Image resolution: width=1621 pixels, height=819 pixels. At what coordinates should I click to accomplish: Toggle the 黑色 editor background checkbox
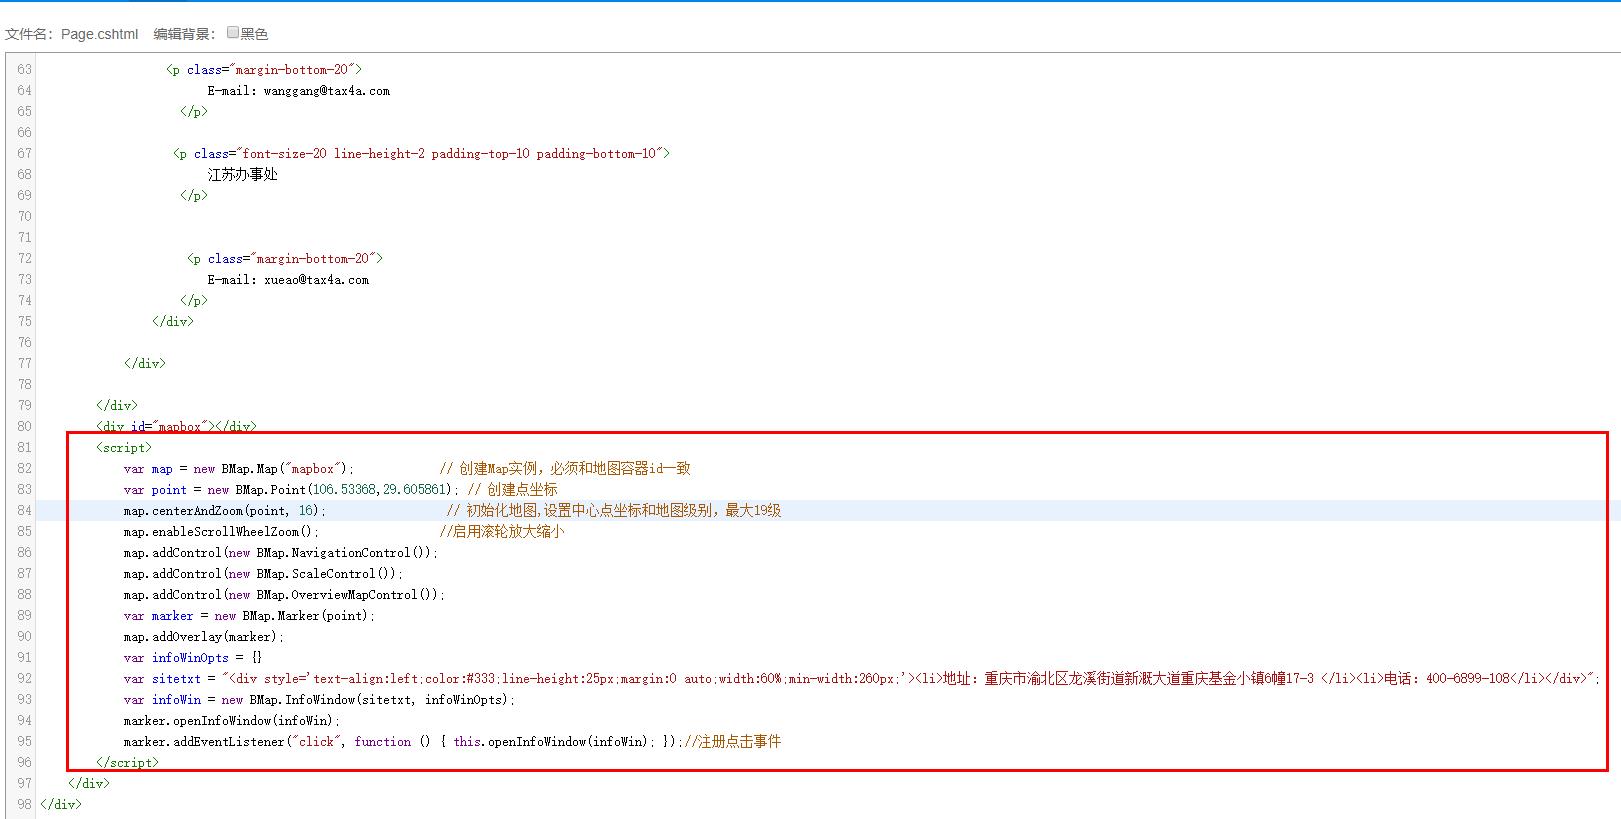click(x=233, y=32)
